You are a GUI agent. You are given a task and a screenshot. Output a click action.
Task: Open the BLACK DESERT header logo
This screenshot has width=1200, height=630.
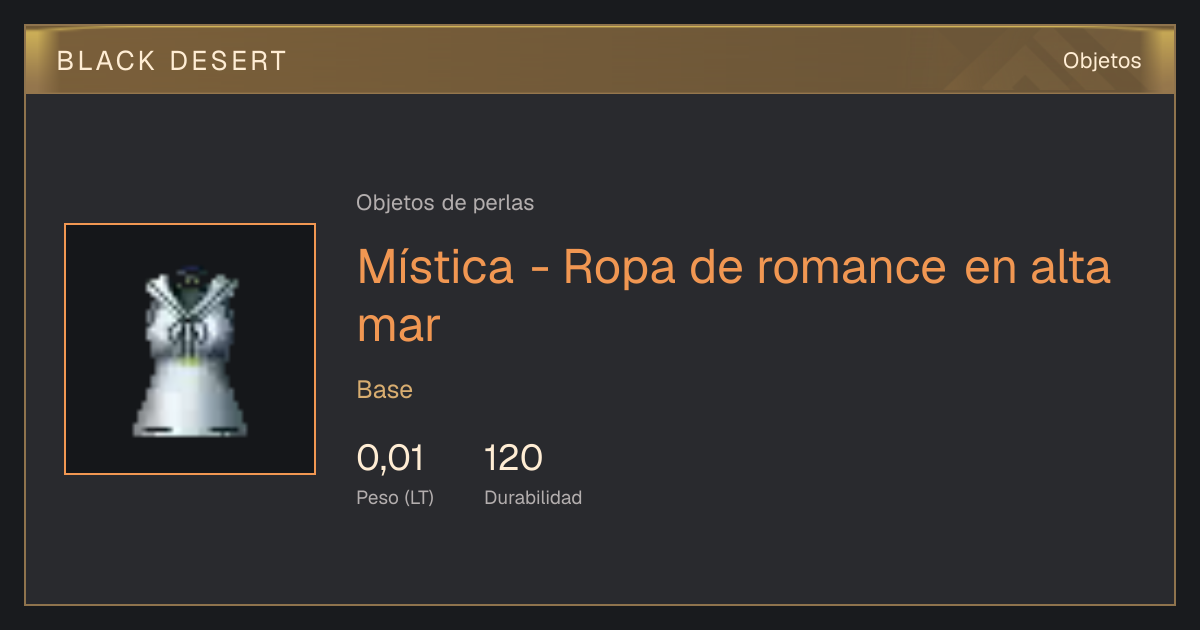tap(172, 61)
